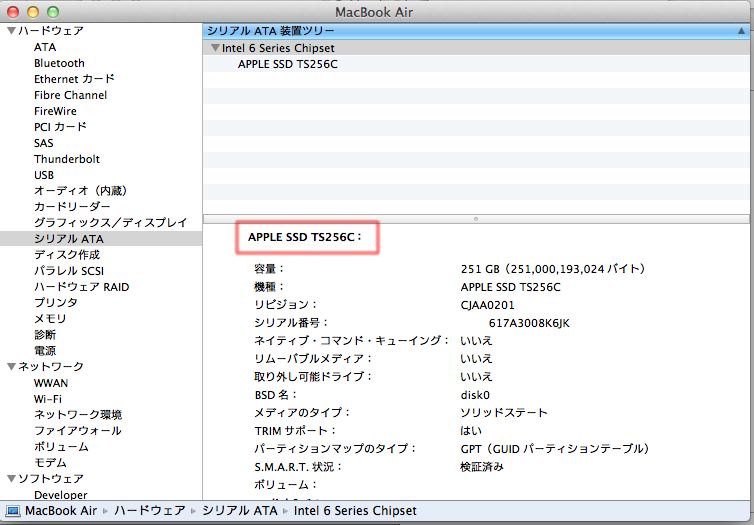Select ディスク作成 in the sidebar
The image size is (754, 525).
(67, 255)
